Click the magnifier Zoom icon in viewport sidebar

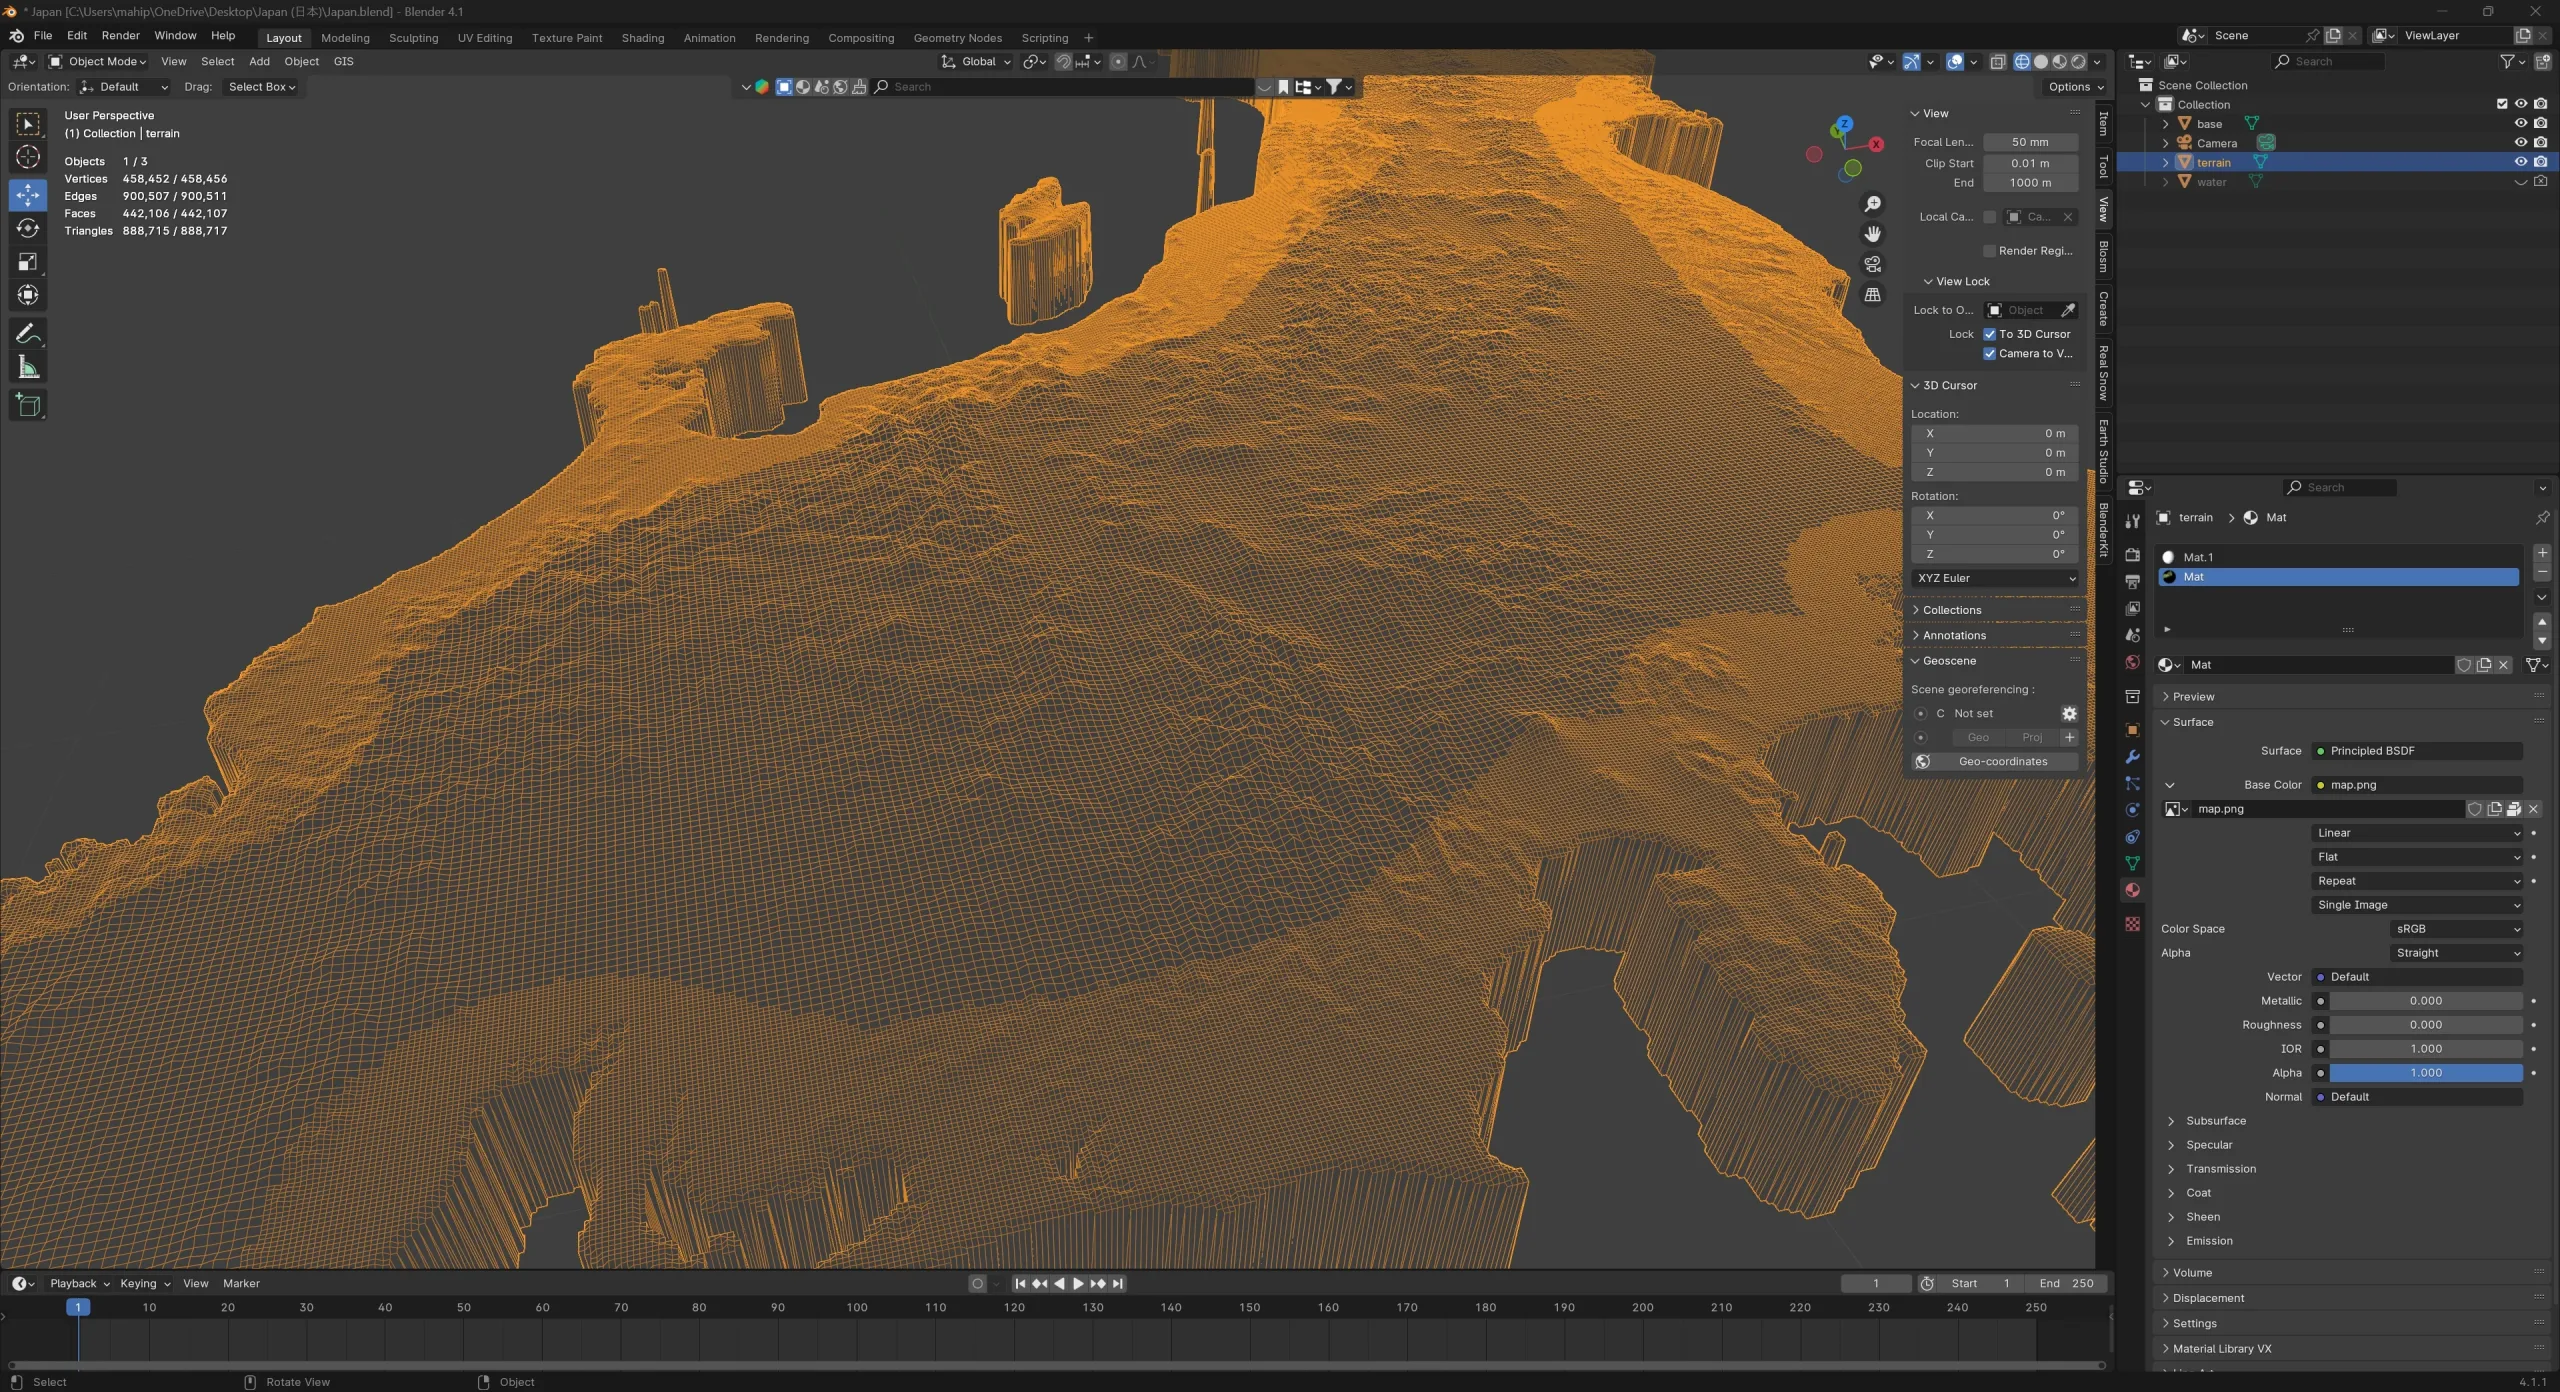[x=1872, y=203]
